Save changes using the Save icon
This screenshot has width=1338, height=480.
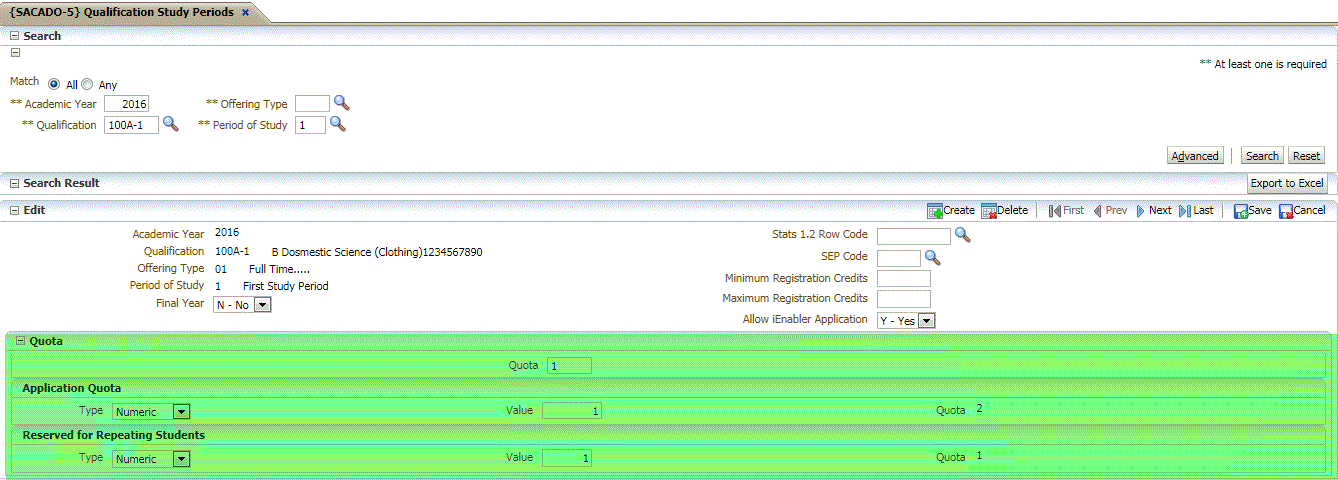(1241, 211)
